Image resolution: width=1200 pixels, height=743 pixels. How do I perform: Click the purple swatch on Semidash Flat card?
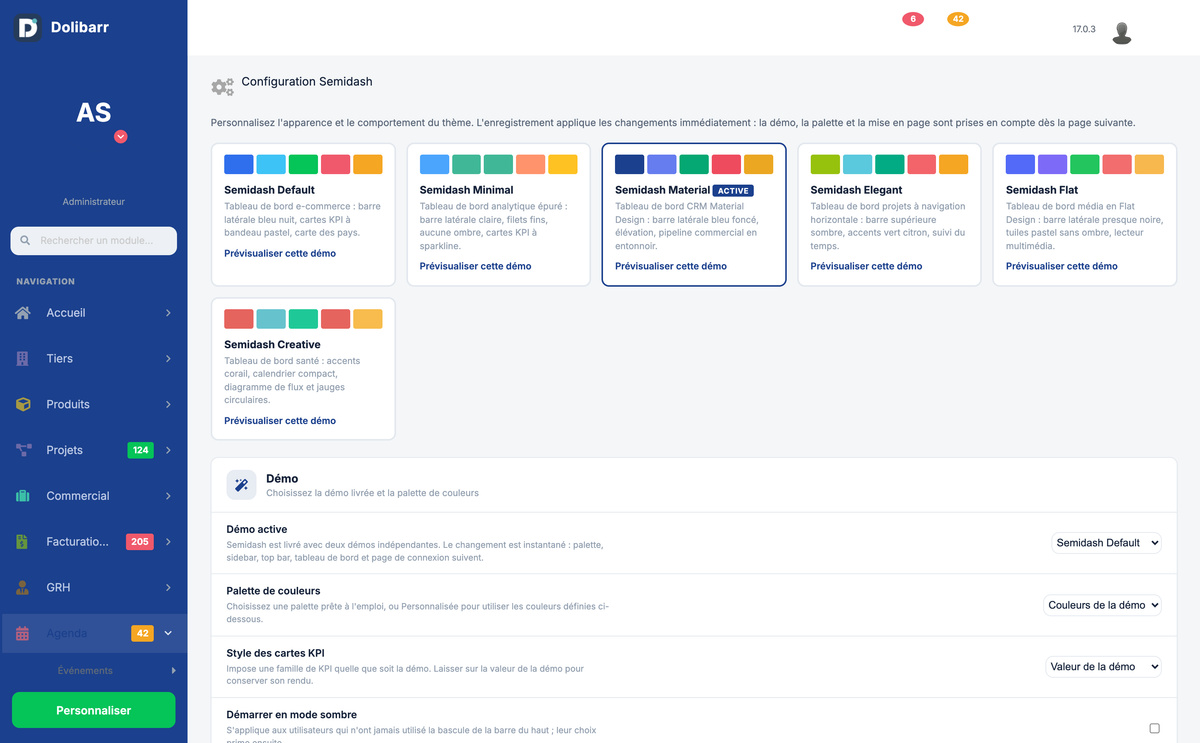(1053, 164)
